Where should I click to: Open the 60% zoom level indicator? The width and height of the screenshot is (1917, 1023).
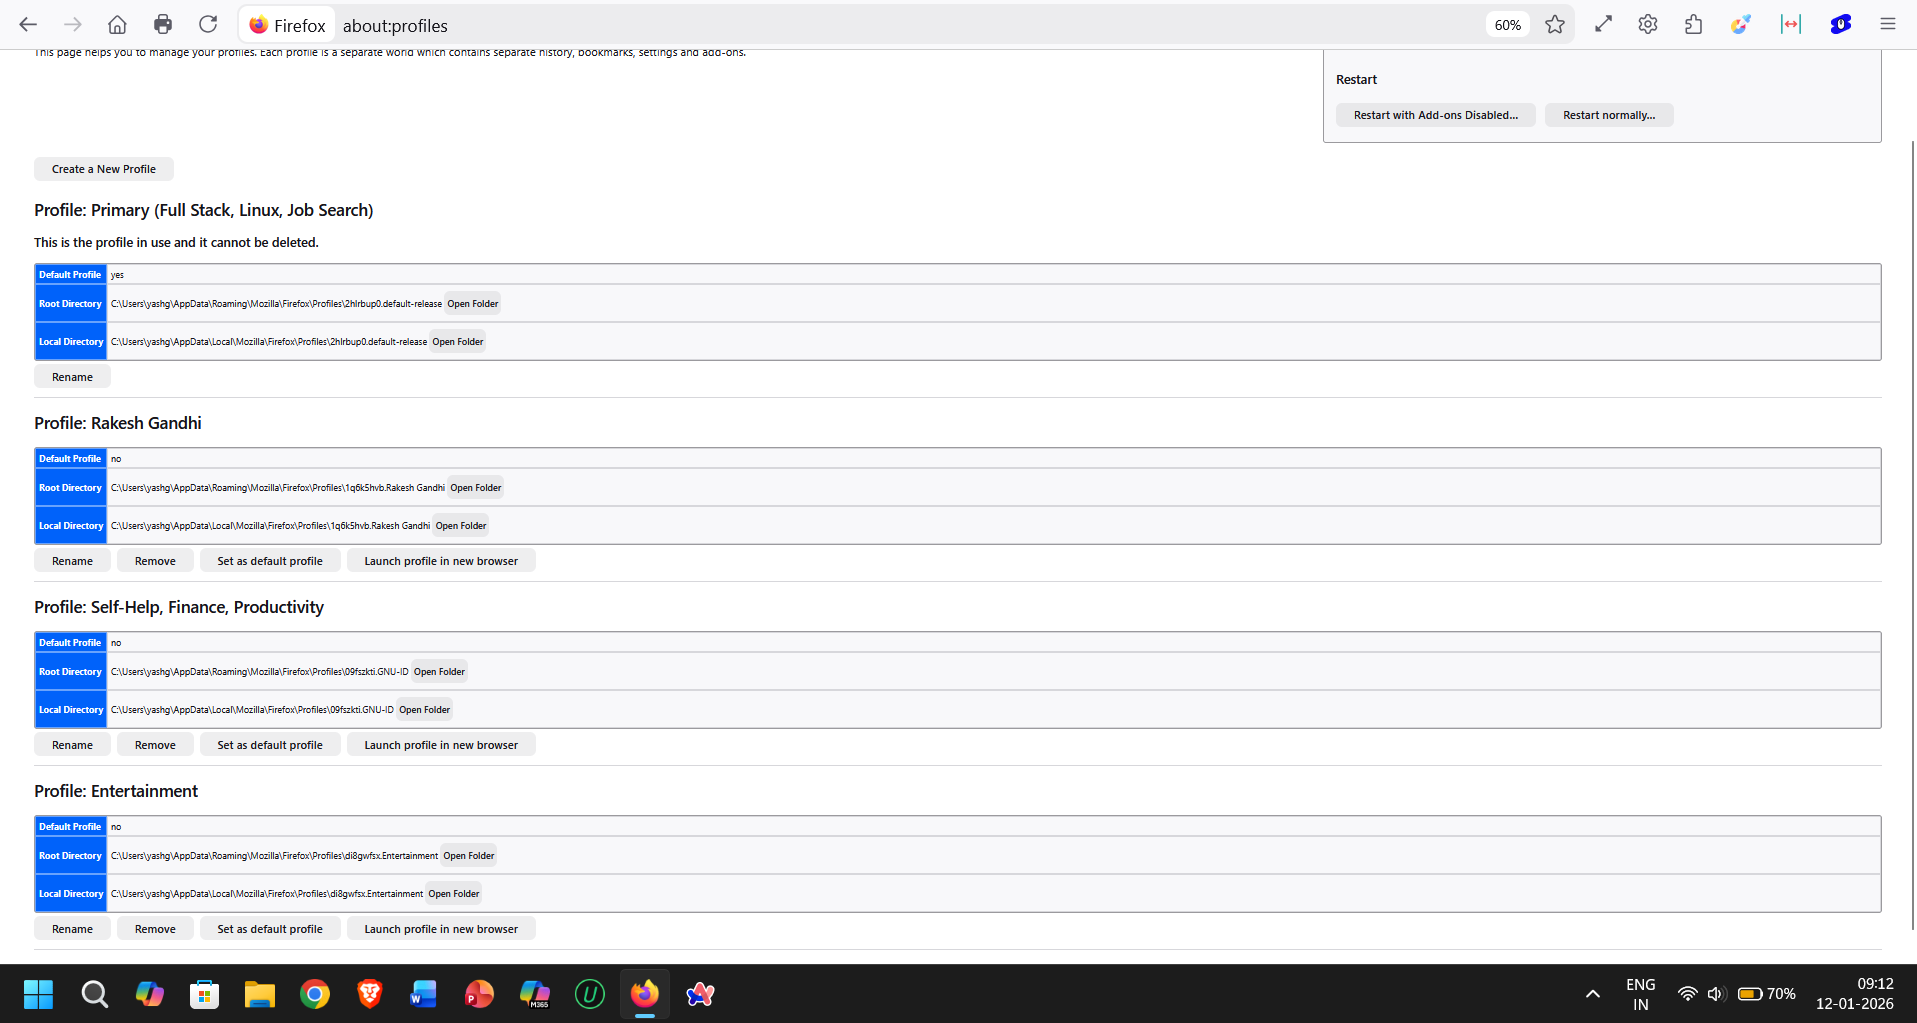[x=1507, y=25]
